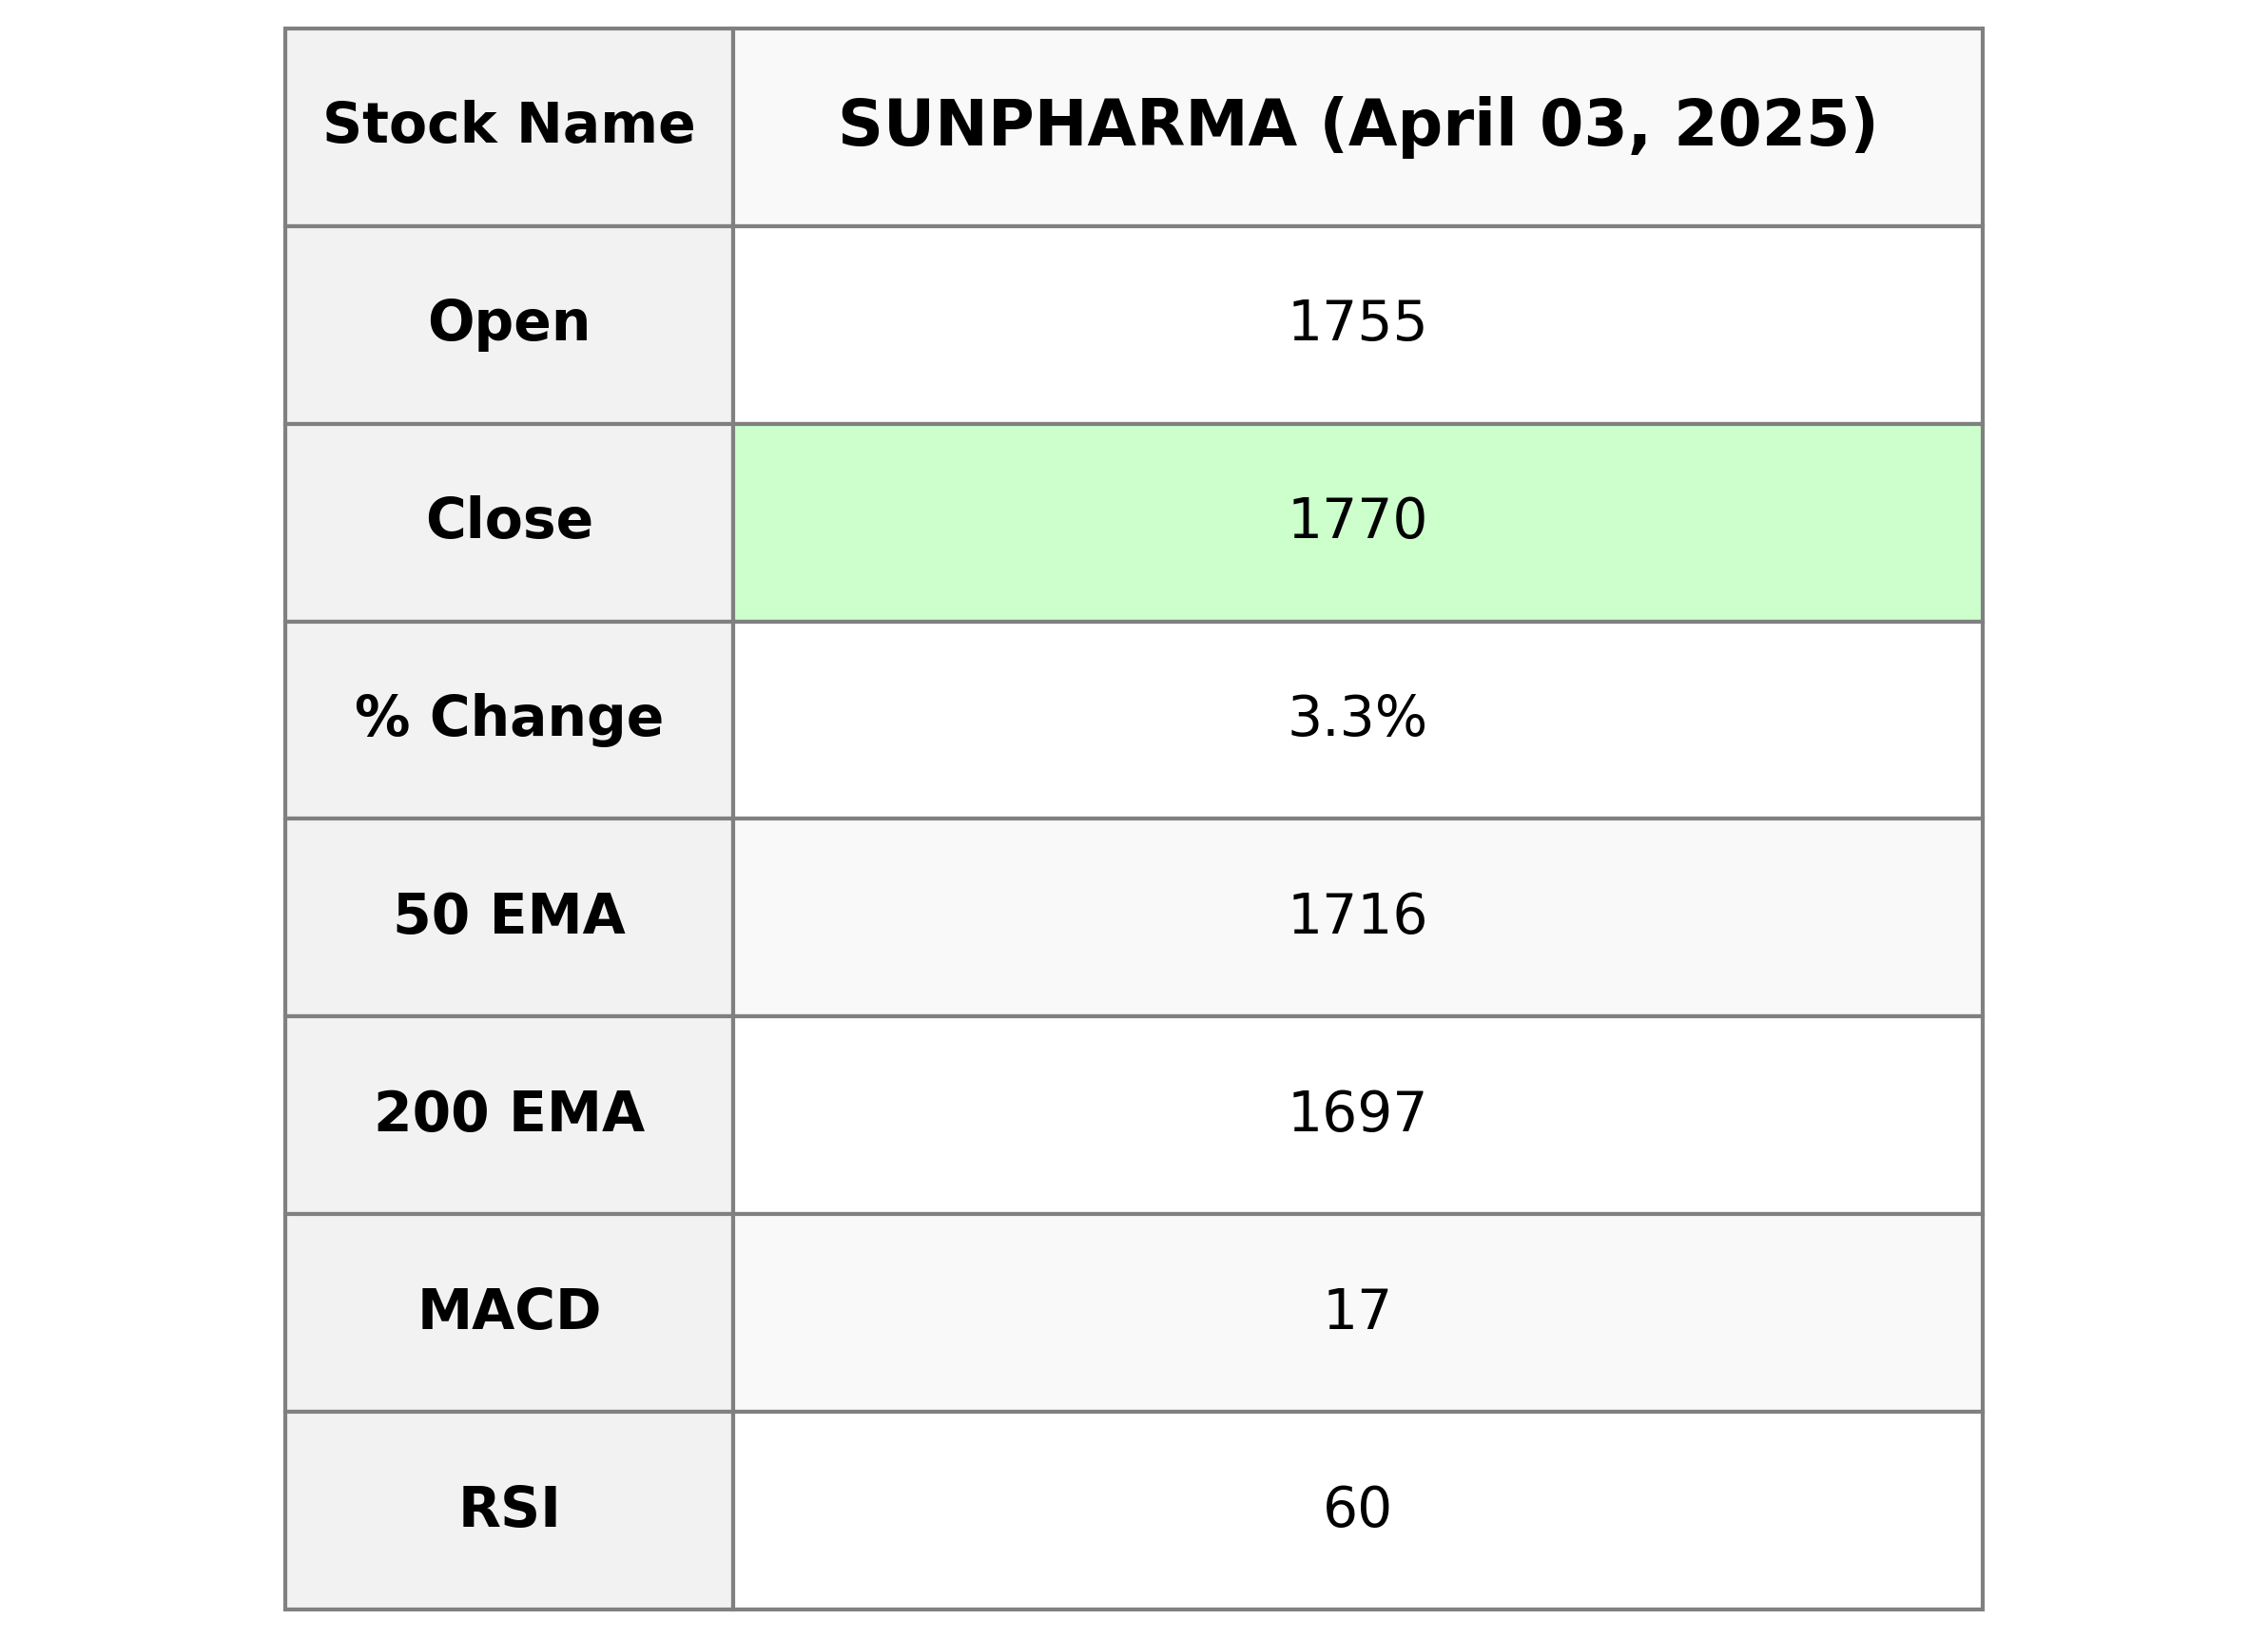Screen dimensions: 2268x1638
Task: Click the RSI value 60
Action: point(1357,1508)
